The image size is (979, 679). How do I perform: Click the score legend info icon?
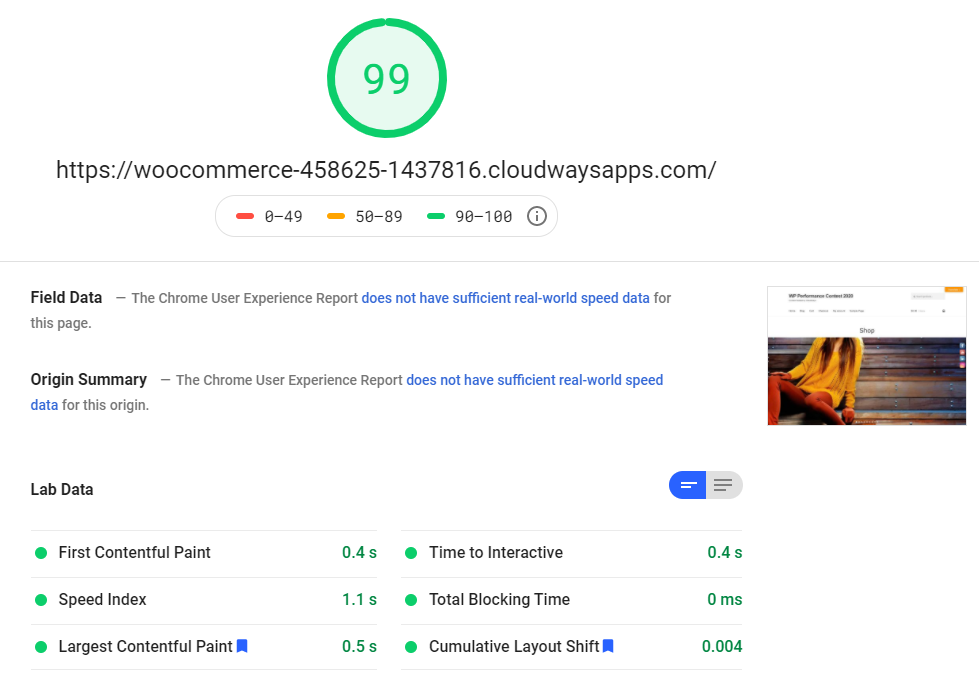537,217
